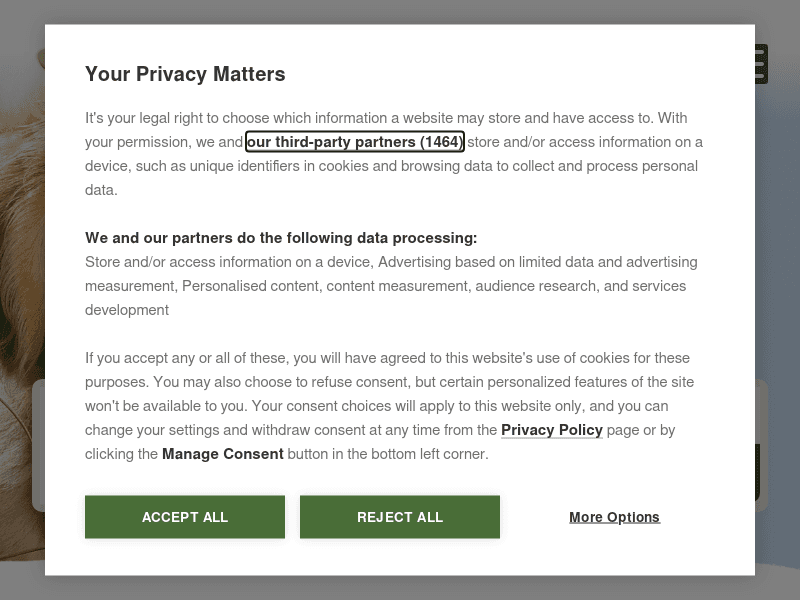
Task: Open the third-party partners (1464) link
Action: 355,142
